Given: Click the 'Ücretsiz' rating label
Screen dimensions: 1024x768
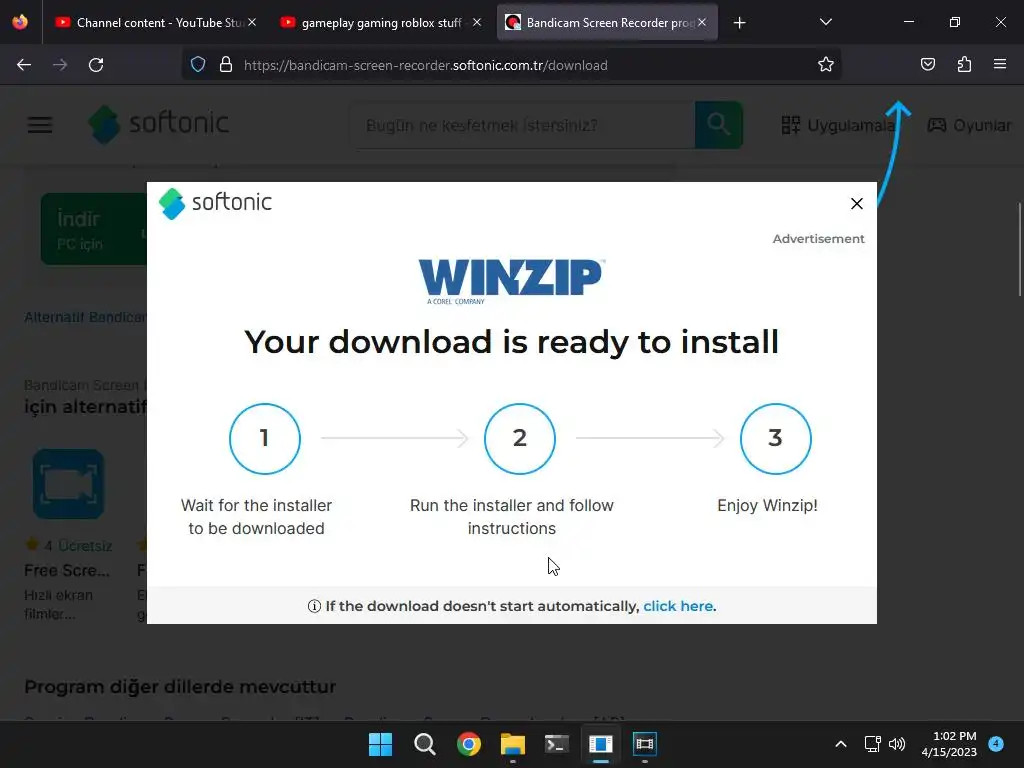Looking at the screenshot, I should 85,545.
